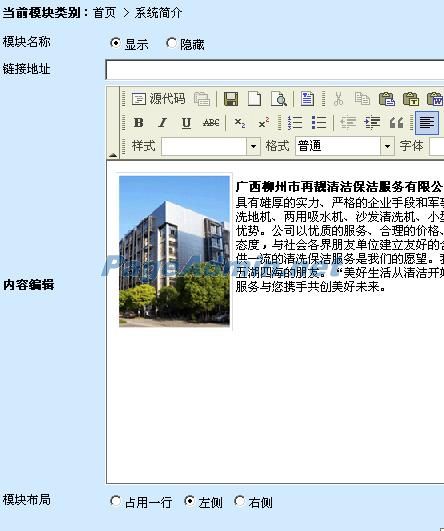Viewport: 444px width, 531px height.
Task: Click the building image in the editor
Action: click(x=174, y=251)
